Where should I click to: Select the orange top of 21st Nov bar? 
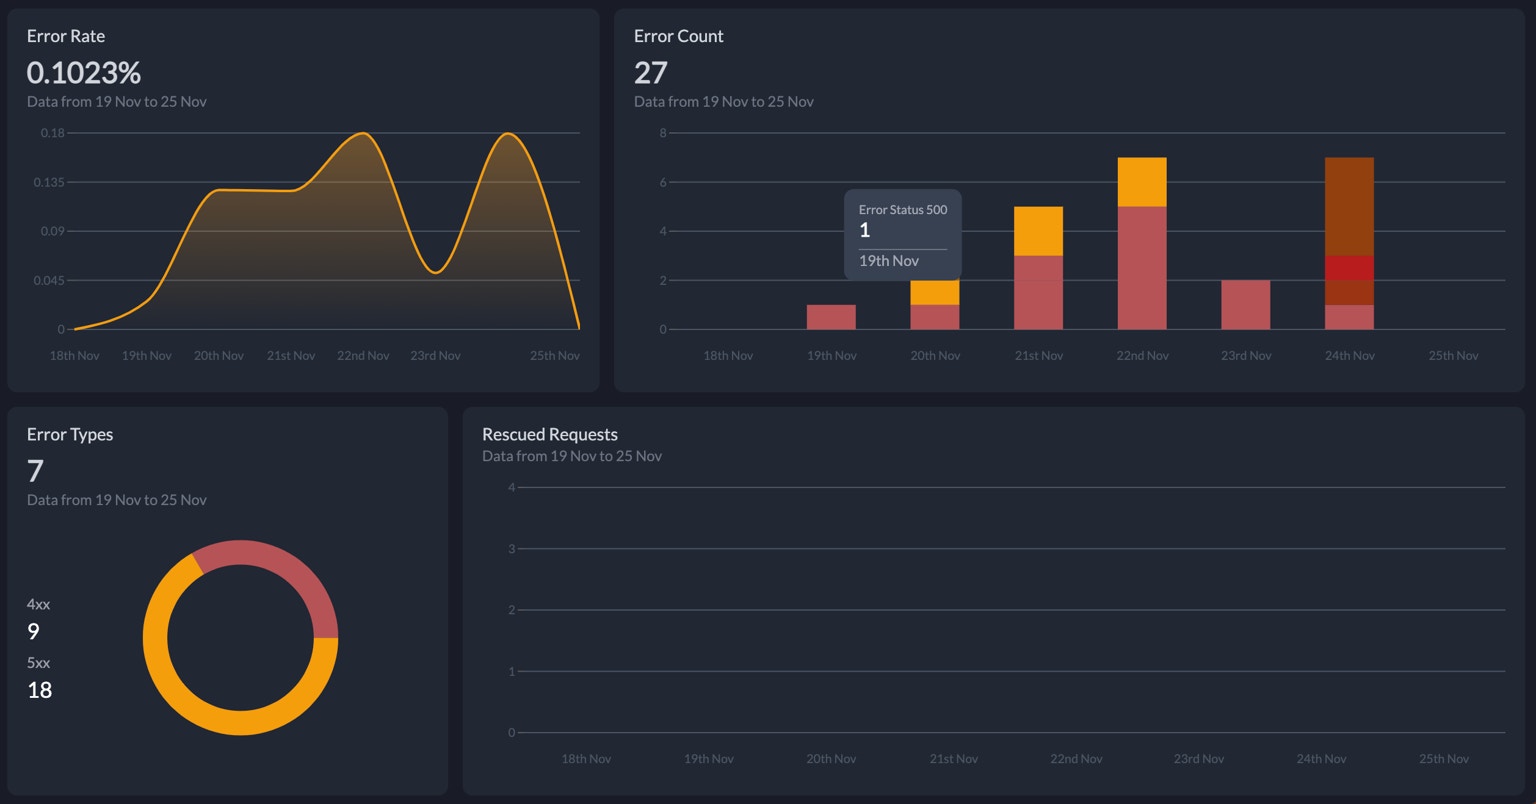coord(1038,231)
